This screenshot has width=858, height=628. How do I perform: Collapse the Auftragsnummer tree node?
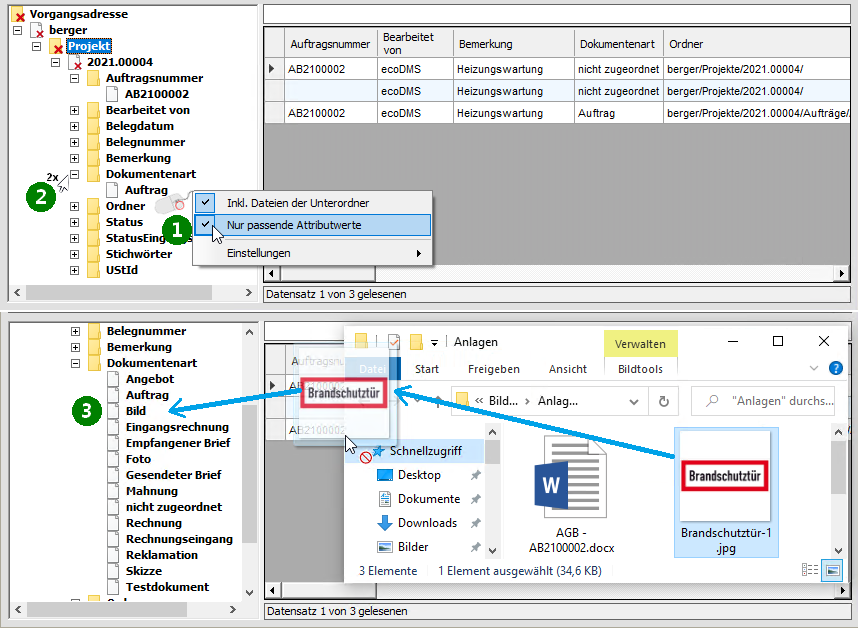click(x=75, y=78)
